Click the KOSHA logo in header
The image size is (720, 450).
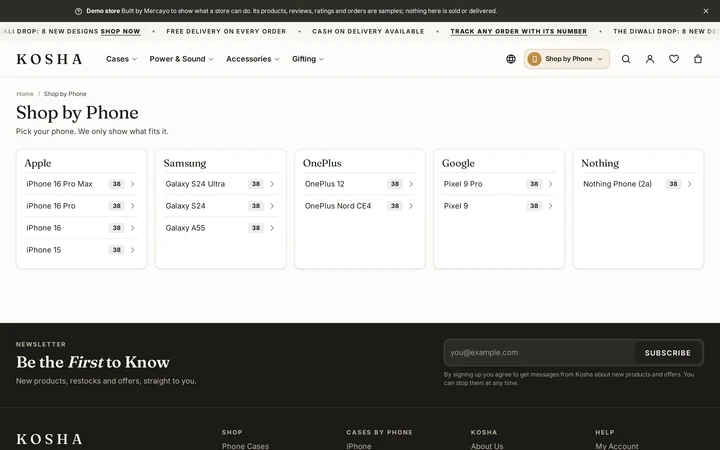point(49,59)
